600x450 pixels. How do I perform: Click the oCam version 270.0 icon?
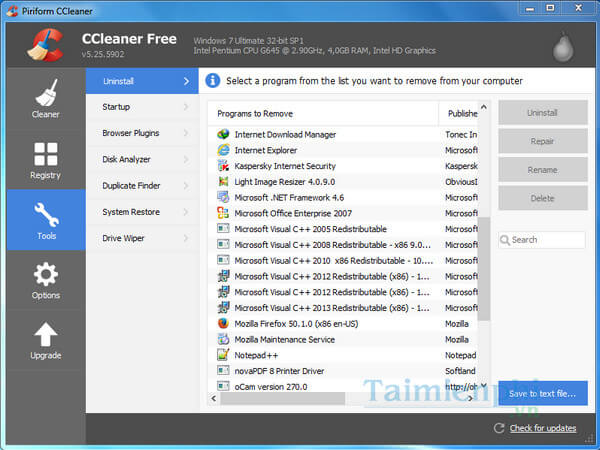(x=223, y=386)
